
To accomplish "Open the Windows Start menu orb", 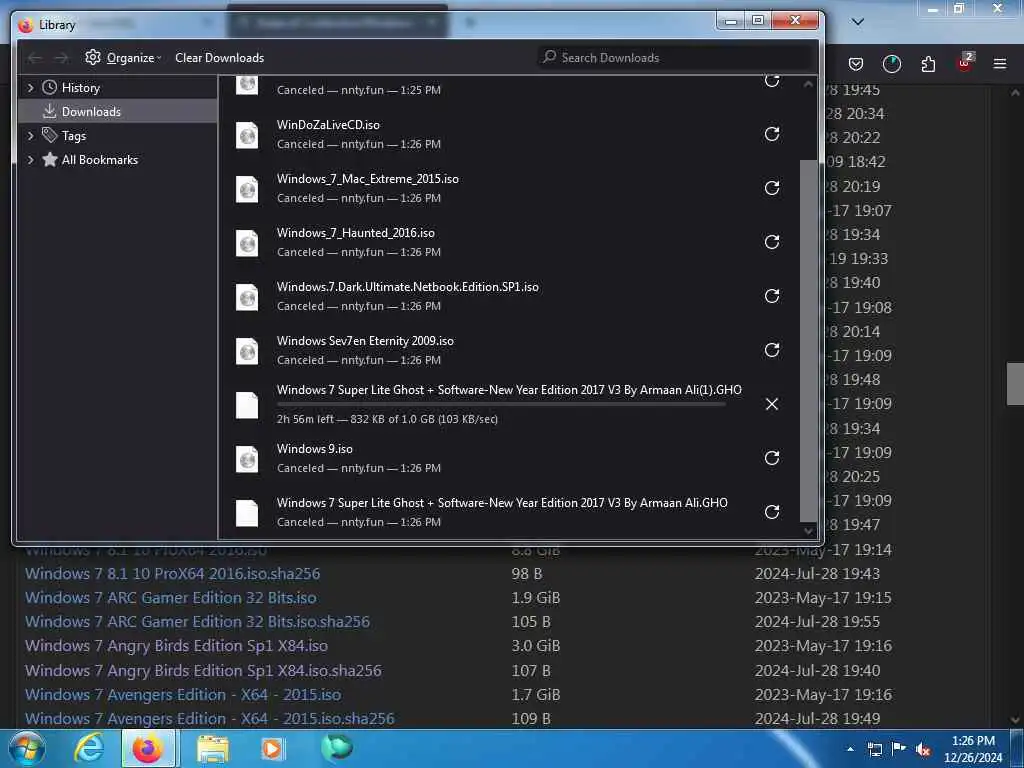I will [27, 748].
